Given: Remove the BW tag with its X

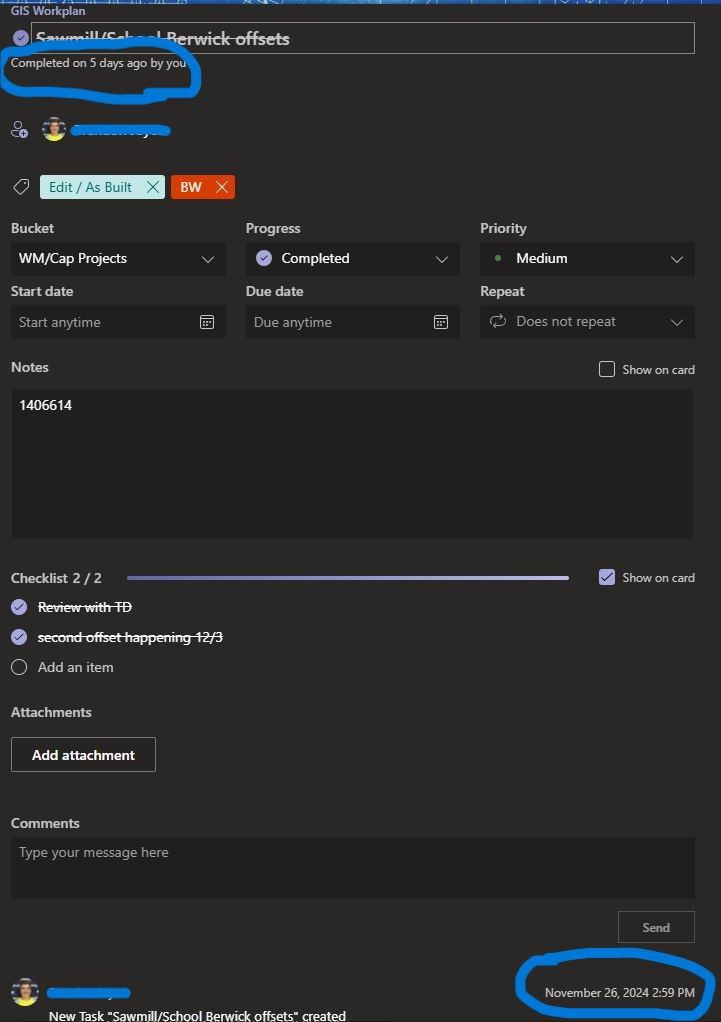Looking at the screenshot, I should point(223,186).
